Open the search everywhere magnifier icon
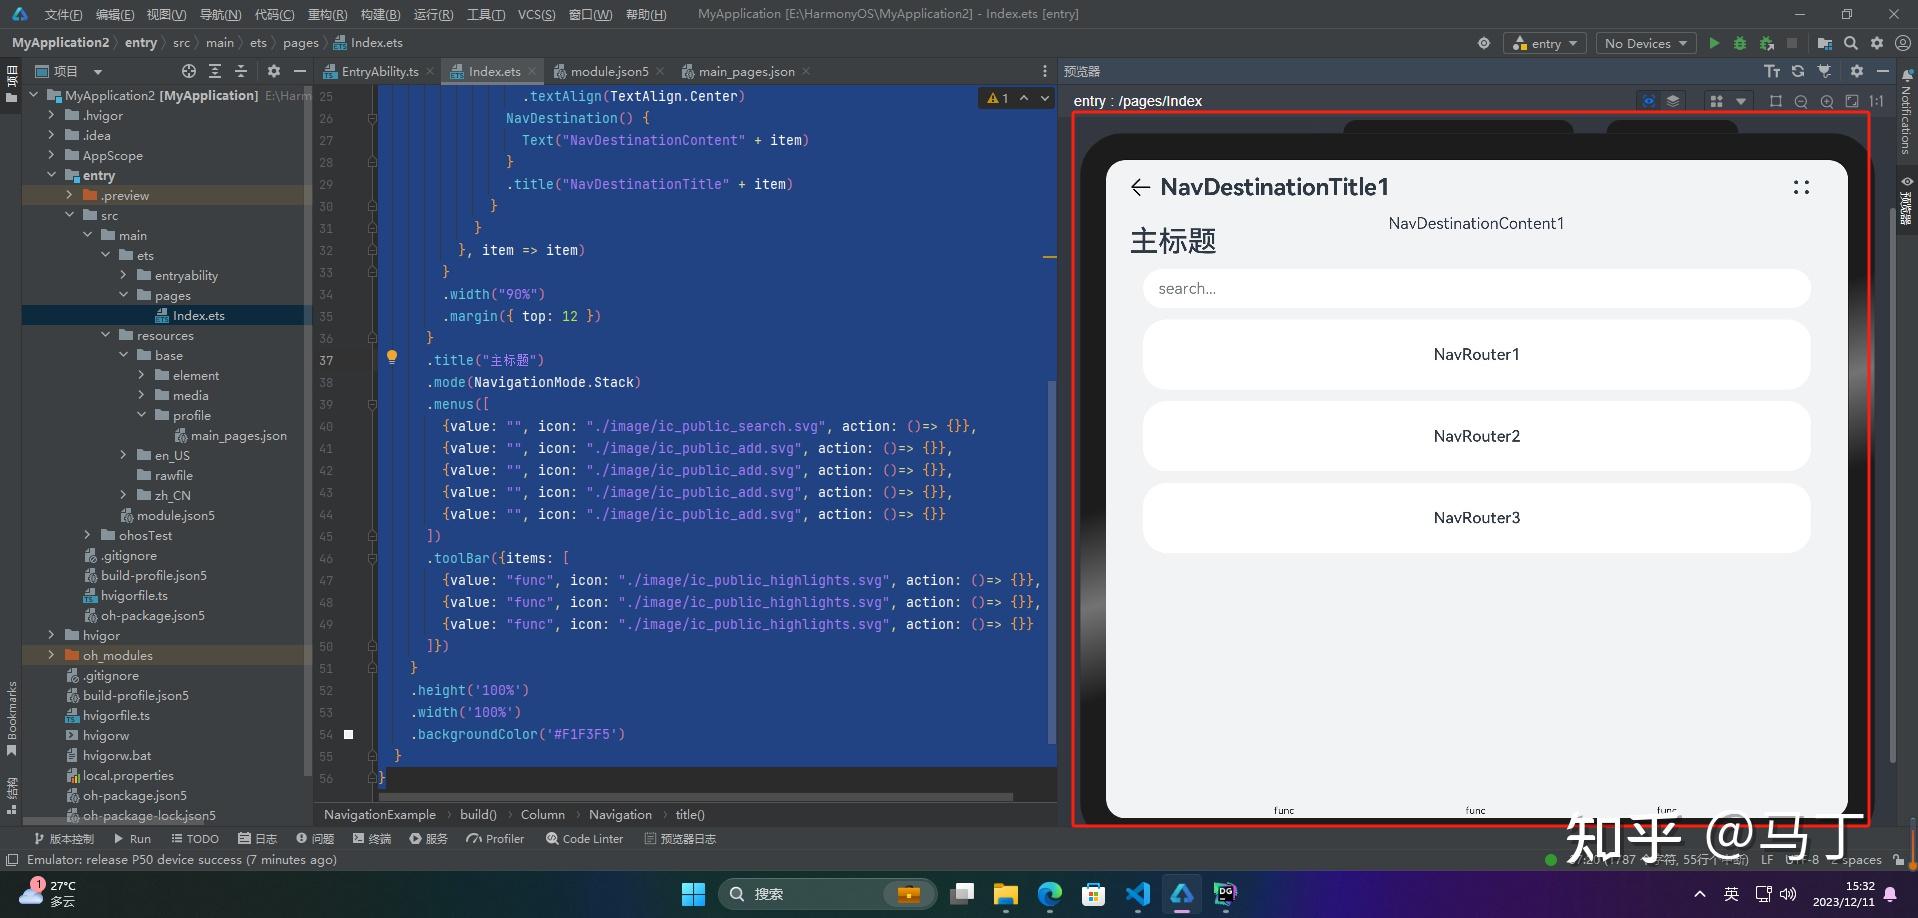 pos(1851,43)
